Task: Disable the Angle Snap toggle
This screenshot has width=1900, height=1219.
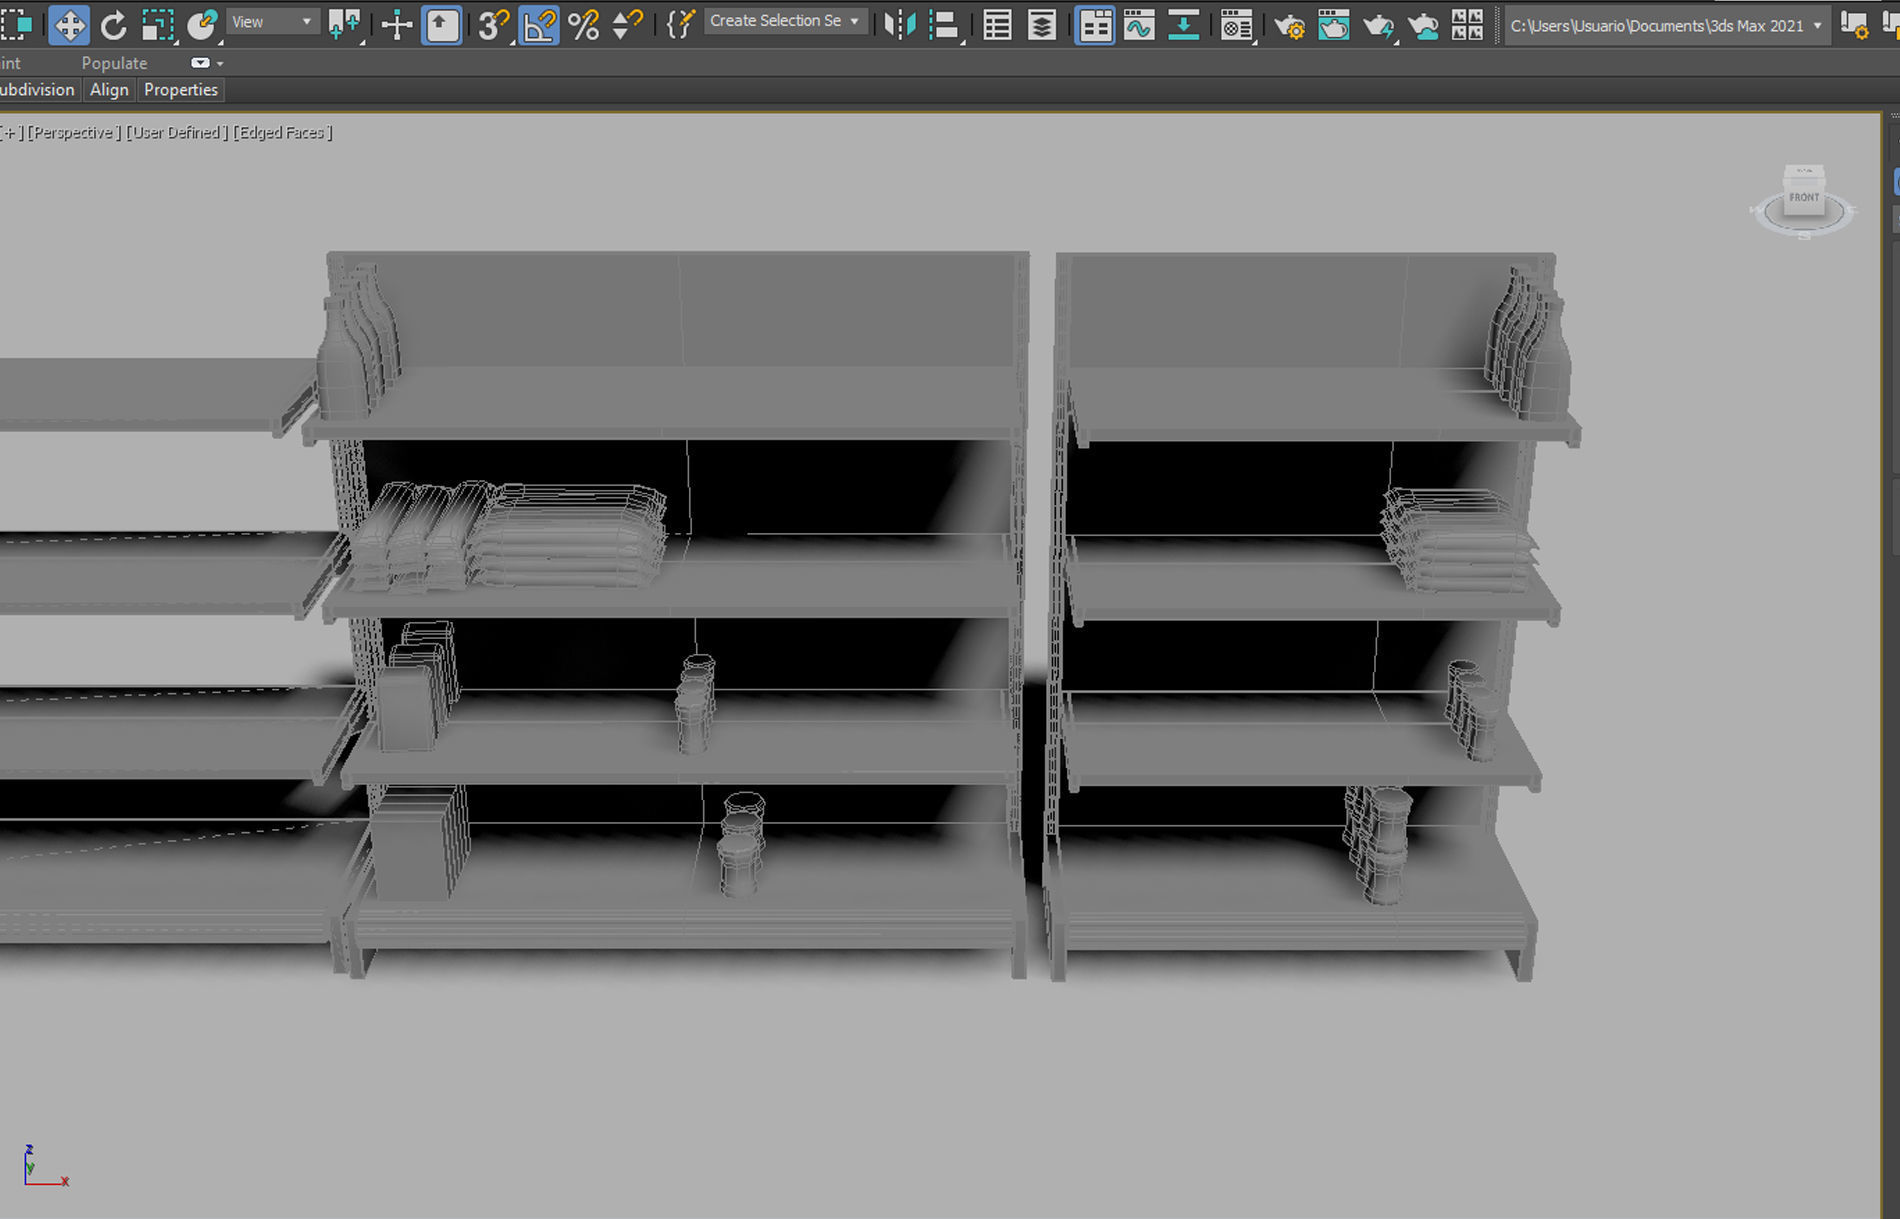Action: point(539,25)
